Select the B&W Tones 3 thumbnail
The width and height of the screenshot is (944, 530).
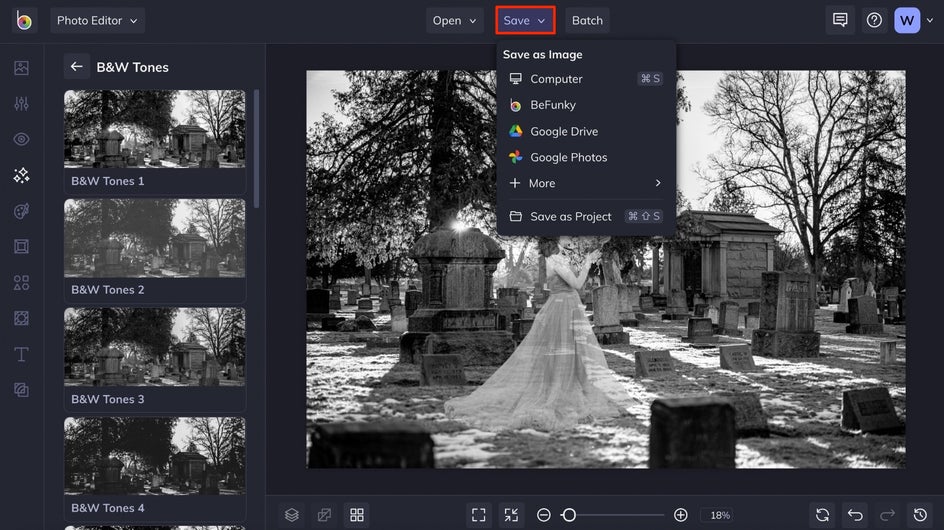click(x=155, y=347)
